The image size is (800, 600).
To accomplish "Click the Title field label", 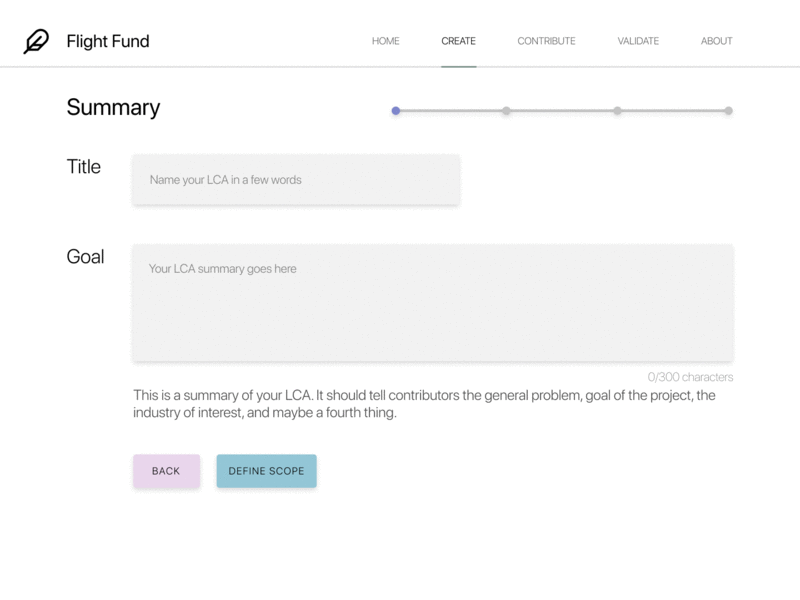I will (x=84, y=167).
